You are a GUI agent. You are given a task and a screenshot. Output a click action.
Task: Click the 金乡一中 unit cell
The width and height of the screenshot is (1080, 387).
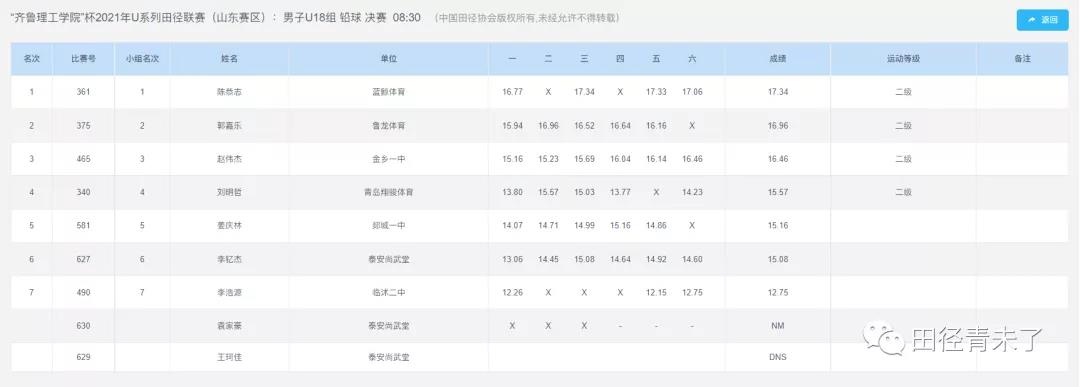pyautogui.click(x=388, y=159)
